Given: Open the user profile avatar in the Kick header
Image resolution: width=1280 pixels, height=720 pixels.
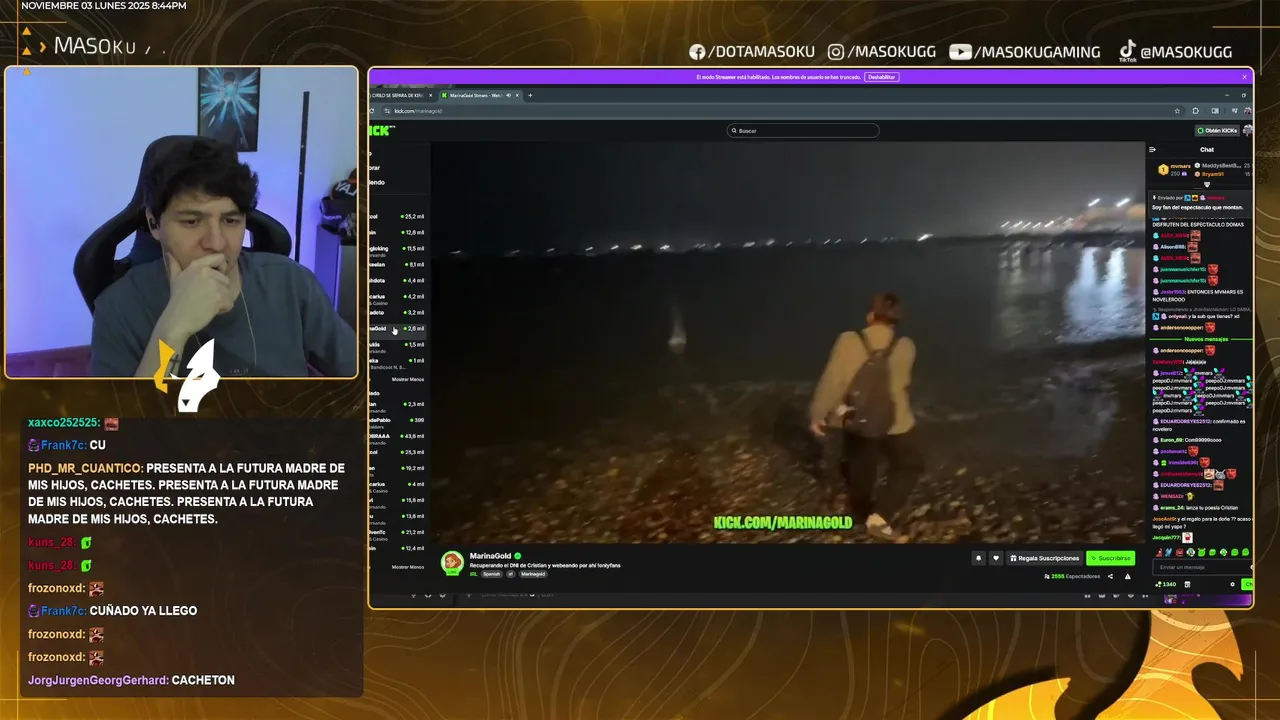Looking at the screenshot, I should coord(1247,130).
